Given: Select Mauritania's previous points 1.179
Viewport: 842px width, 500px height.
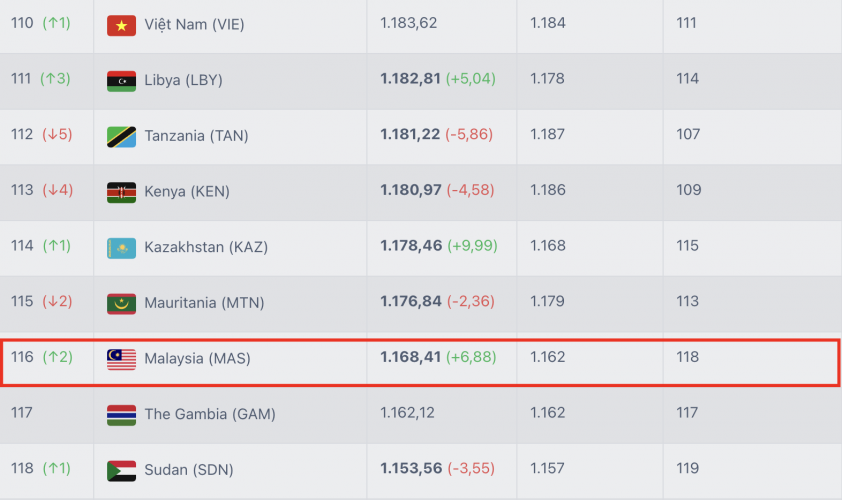Looking at the screenshot, I should pos(547,302).
